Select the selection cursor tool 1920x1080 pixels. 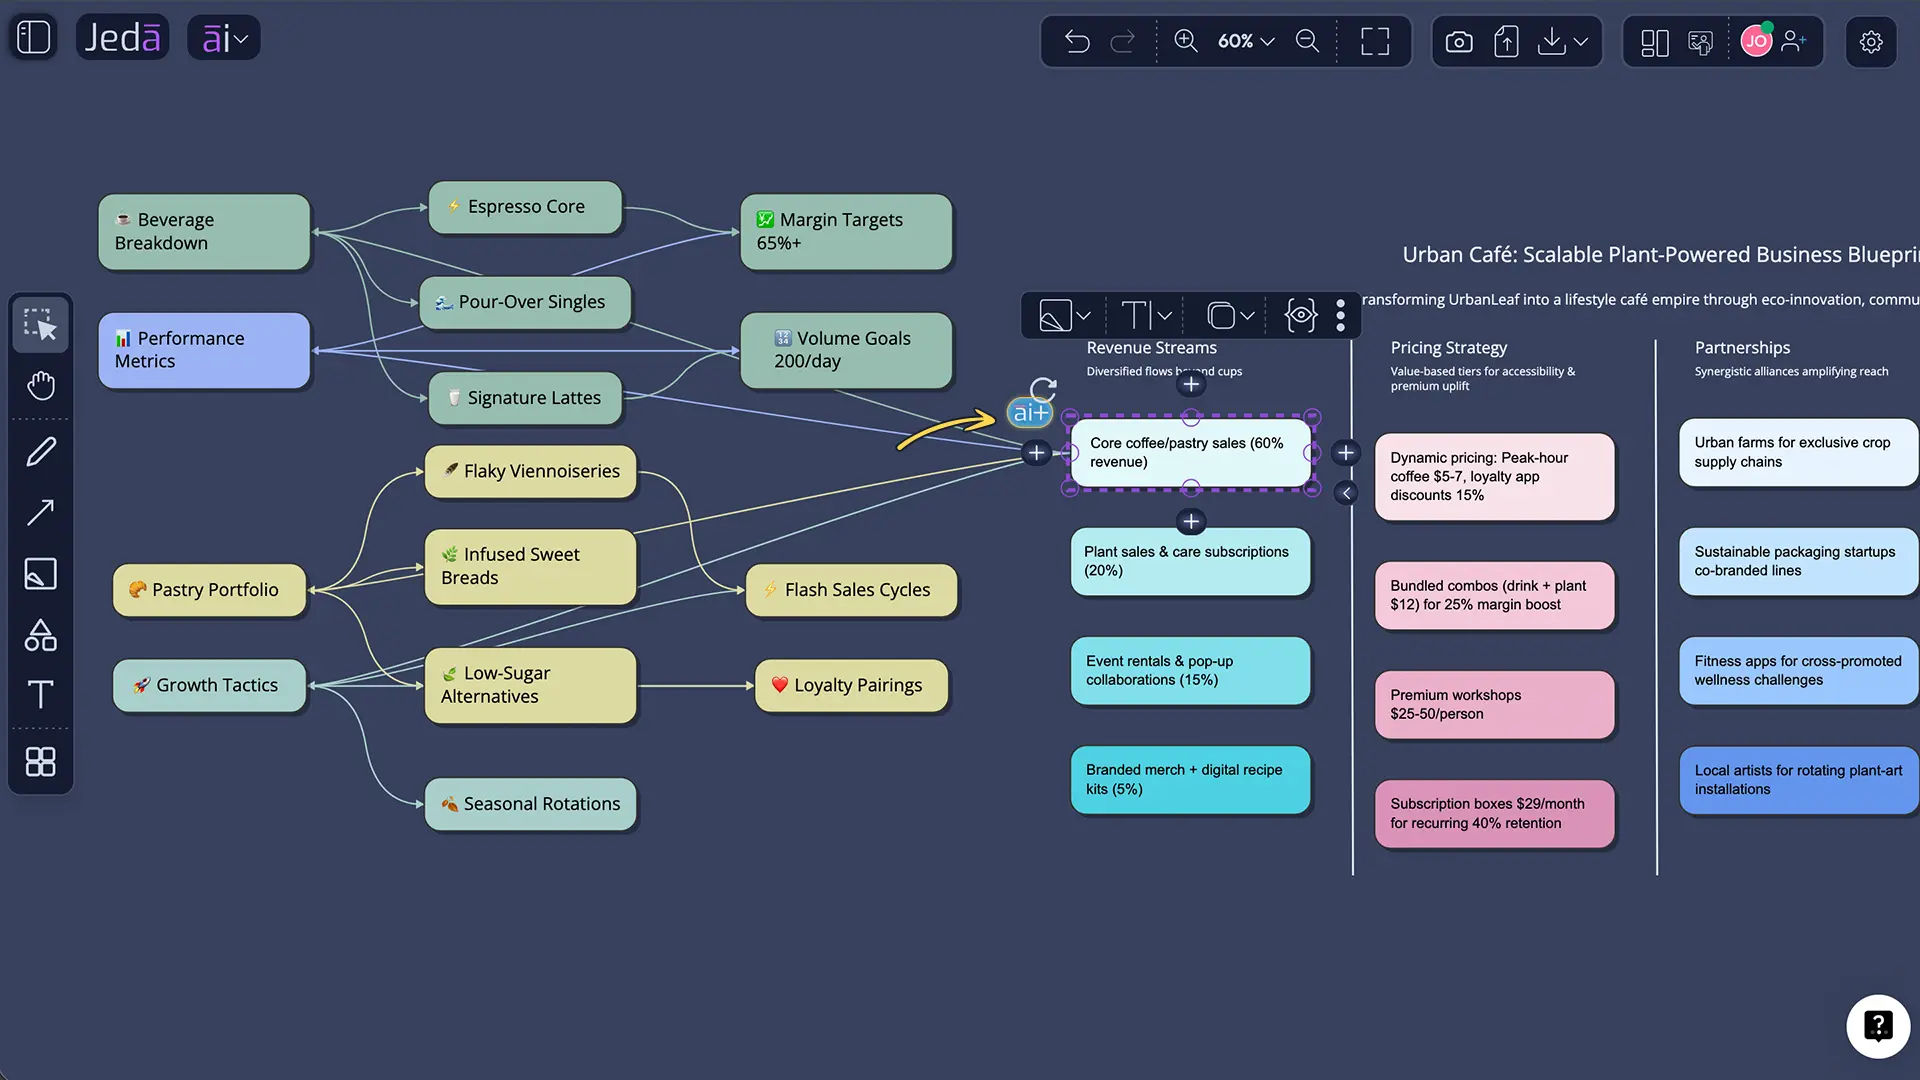coord(41,324)
